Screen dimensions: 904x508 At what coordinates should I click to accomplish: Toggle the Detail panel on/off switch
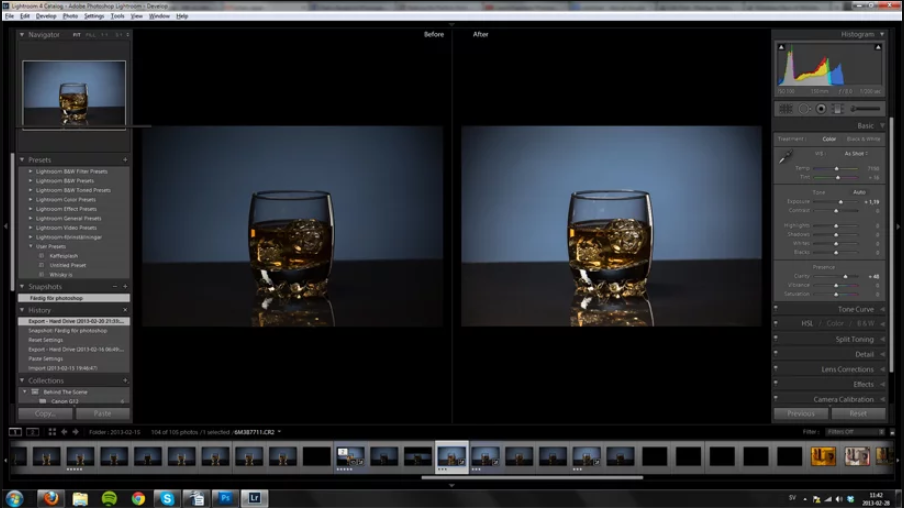pos(775,353)
